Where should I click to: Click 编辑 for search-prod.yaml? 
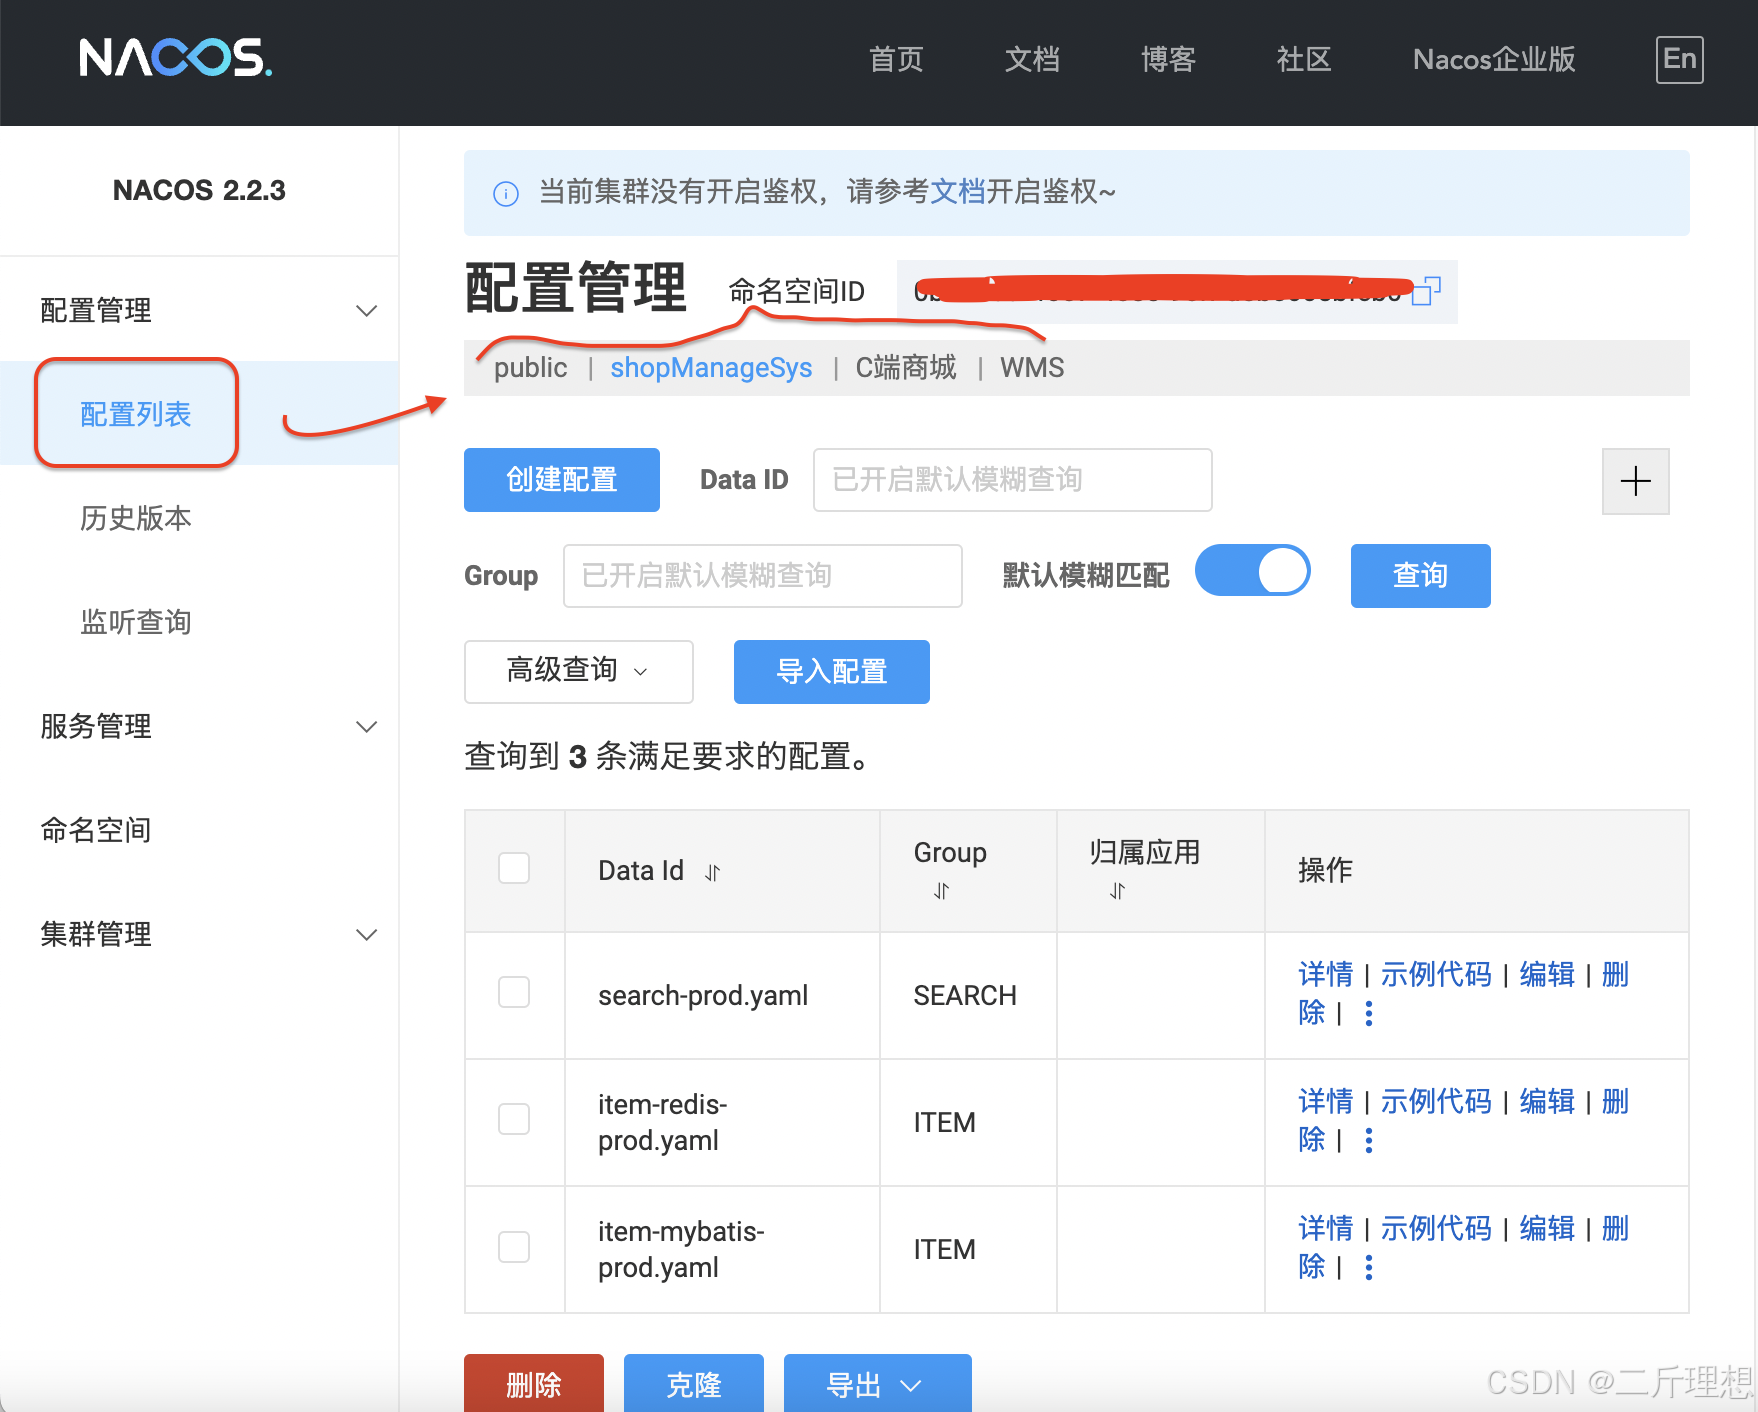click(1547, 974)
